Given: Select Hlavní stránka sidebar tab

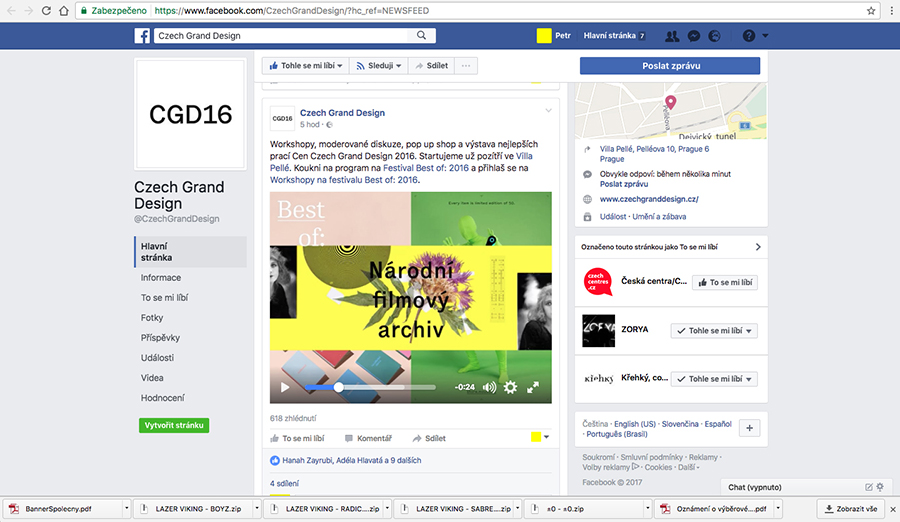Looking at the screenshot, I should pos(191,252).
